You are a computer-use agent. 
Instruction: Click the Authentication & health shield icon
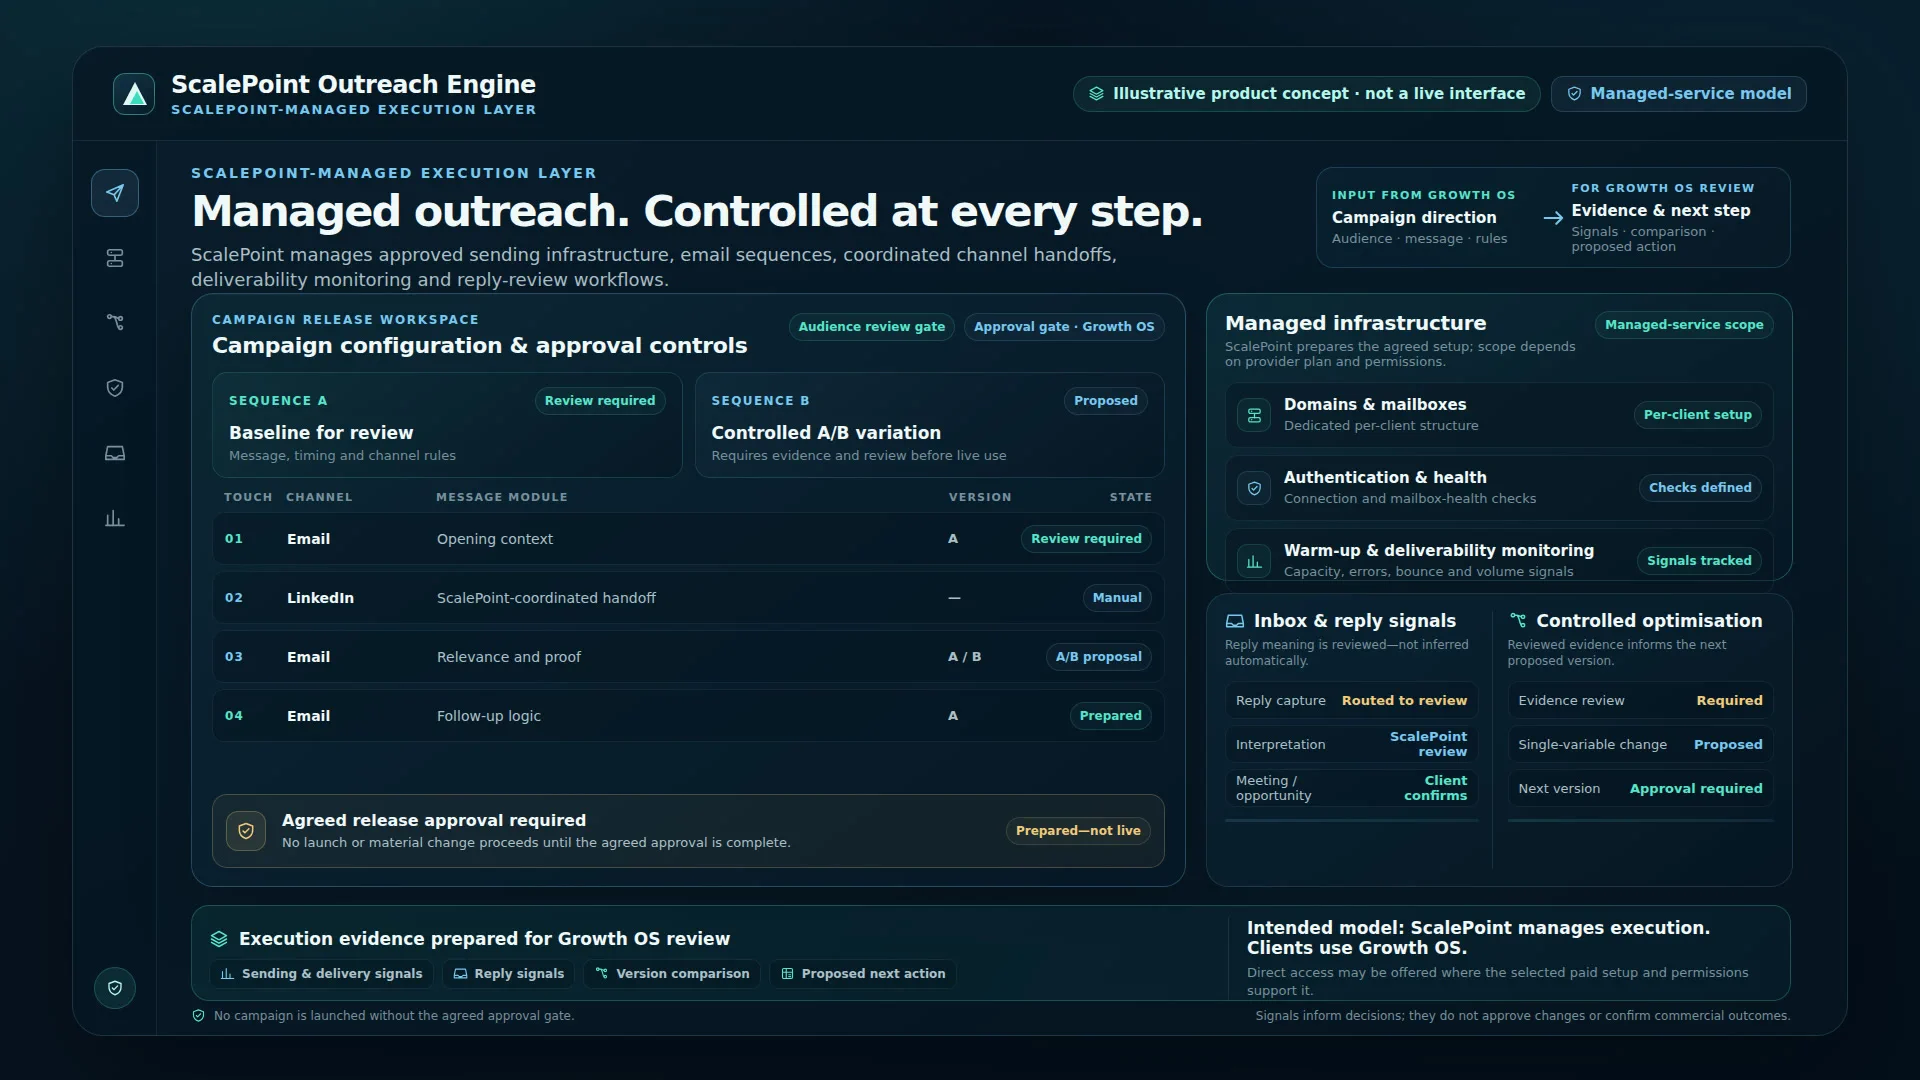coord(1254,488)
